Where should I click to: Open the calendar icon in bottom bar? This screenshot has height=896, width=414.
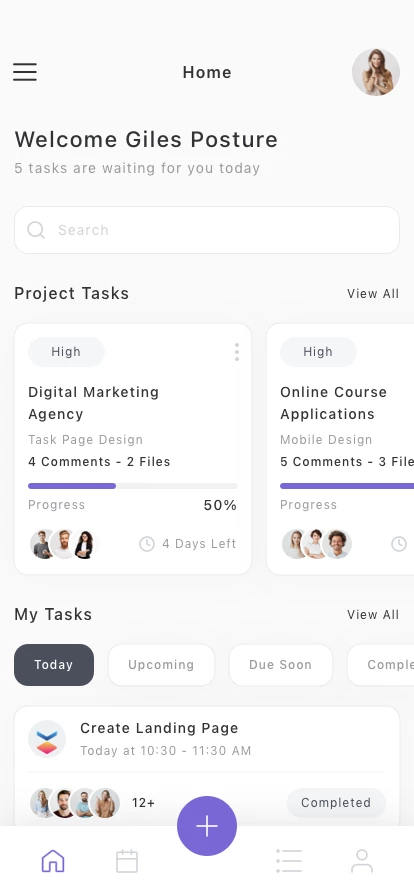tap(127, 861)
